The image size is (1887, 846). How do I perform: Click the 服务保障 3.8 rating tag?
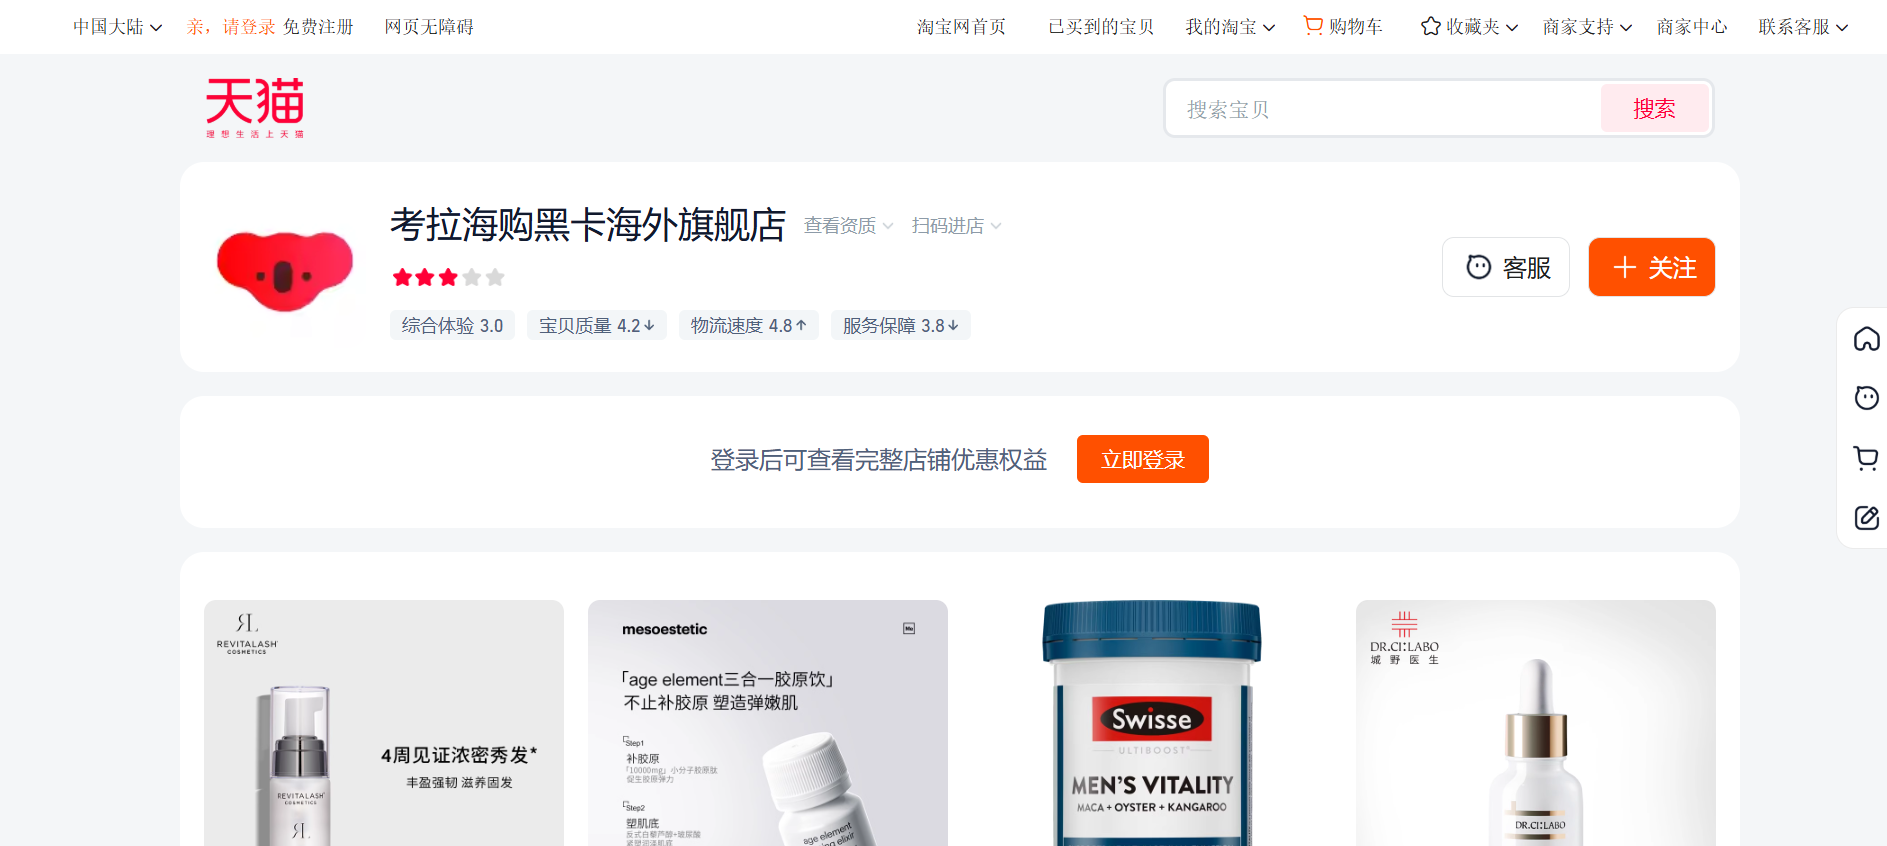point(901,325)
